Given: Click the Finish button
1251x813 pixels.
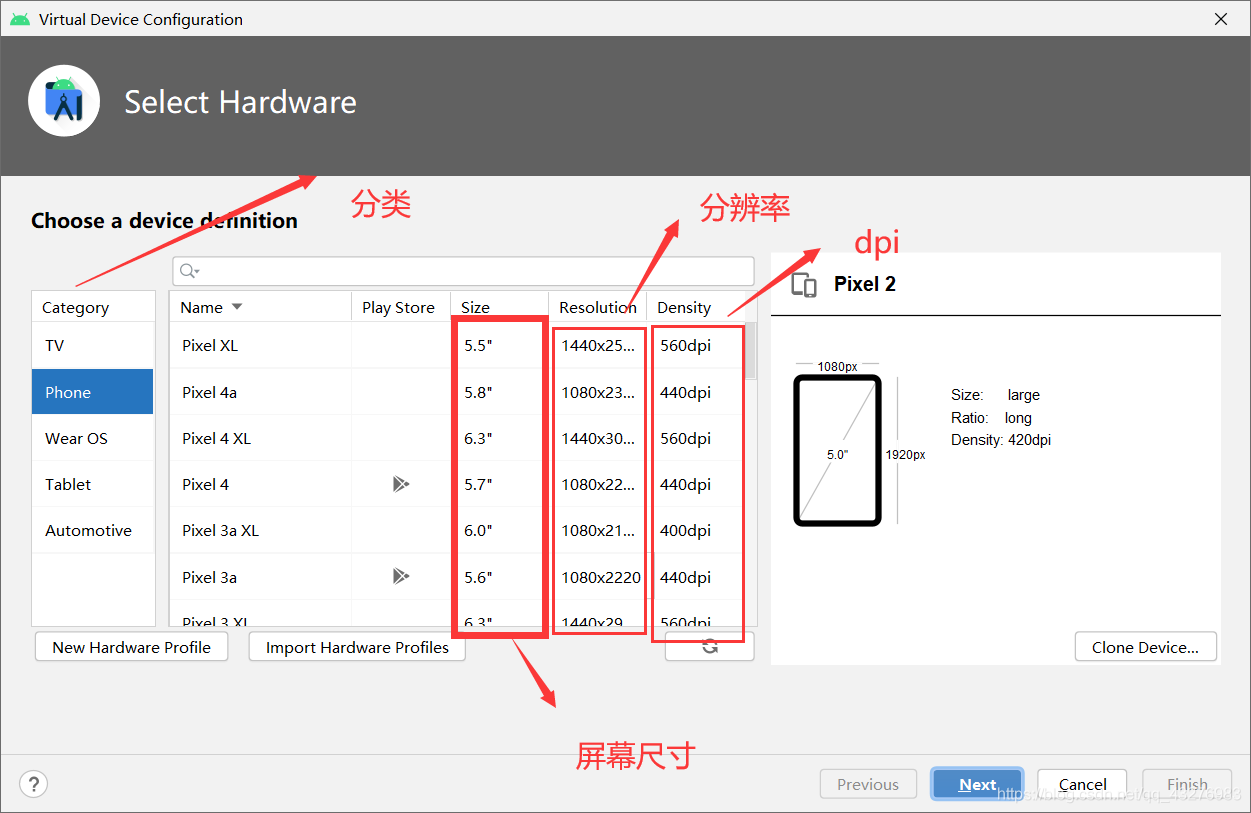Looking at the screenshot, I should point(1187,784).
